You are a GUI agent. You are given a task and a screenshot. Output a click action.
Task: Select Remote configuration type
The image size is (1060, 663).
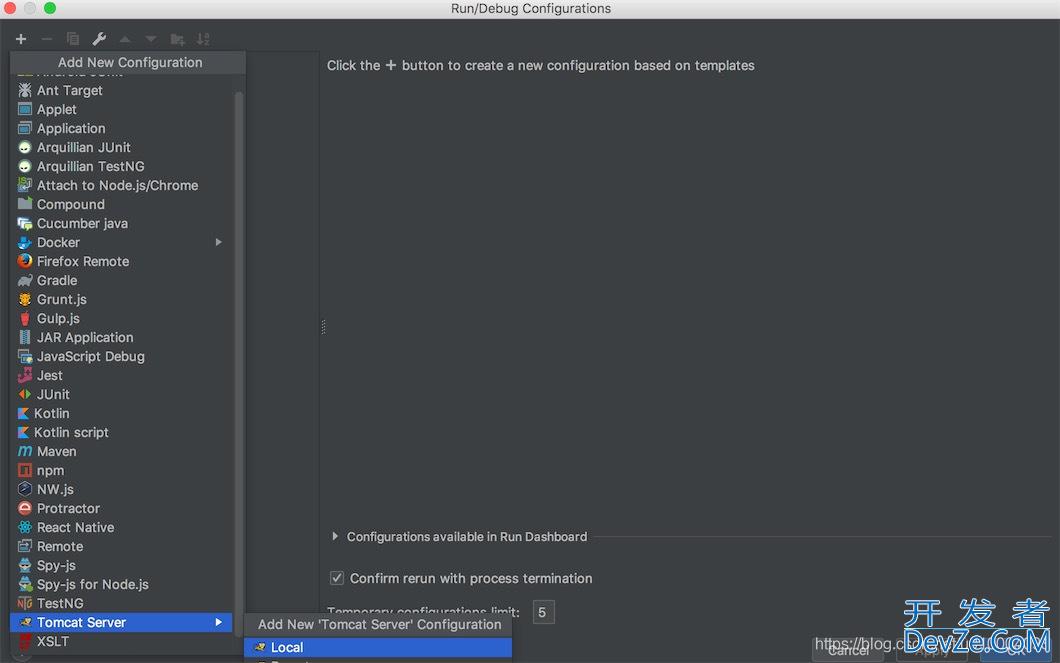click(x=122, y=546)
